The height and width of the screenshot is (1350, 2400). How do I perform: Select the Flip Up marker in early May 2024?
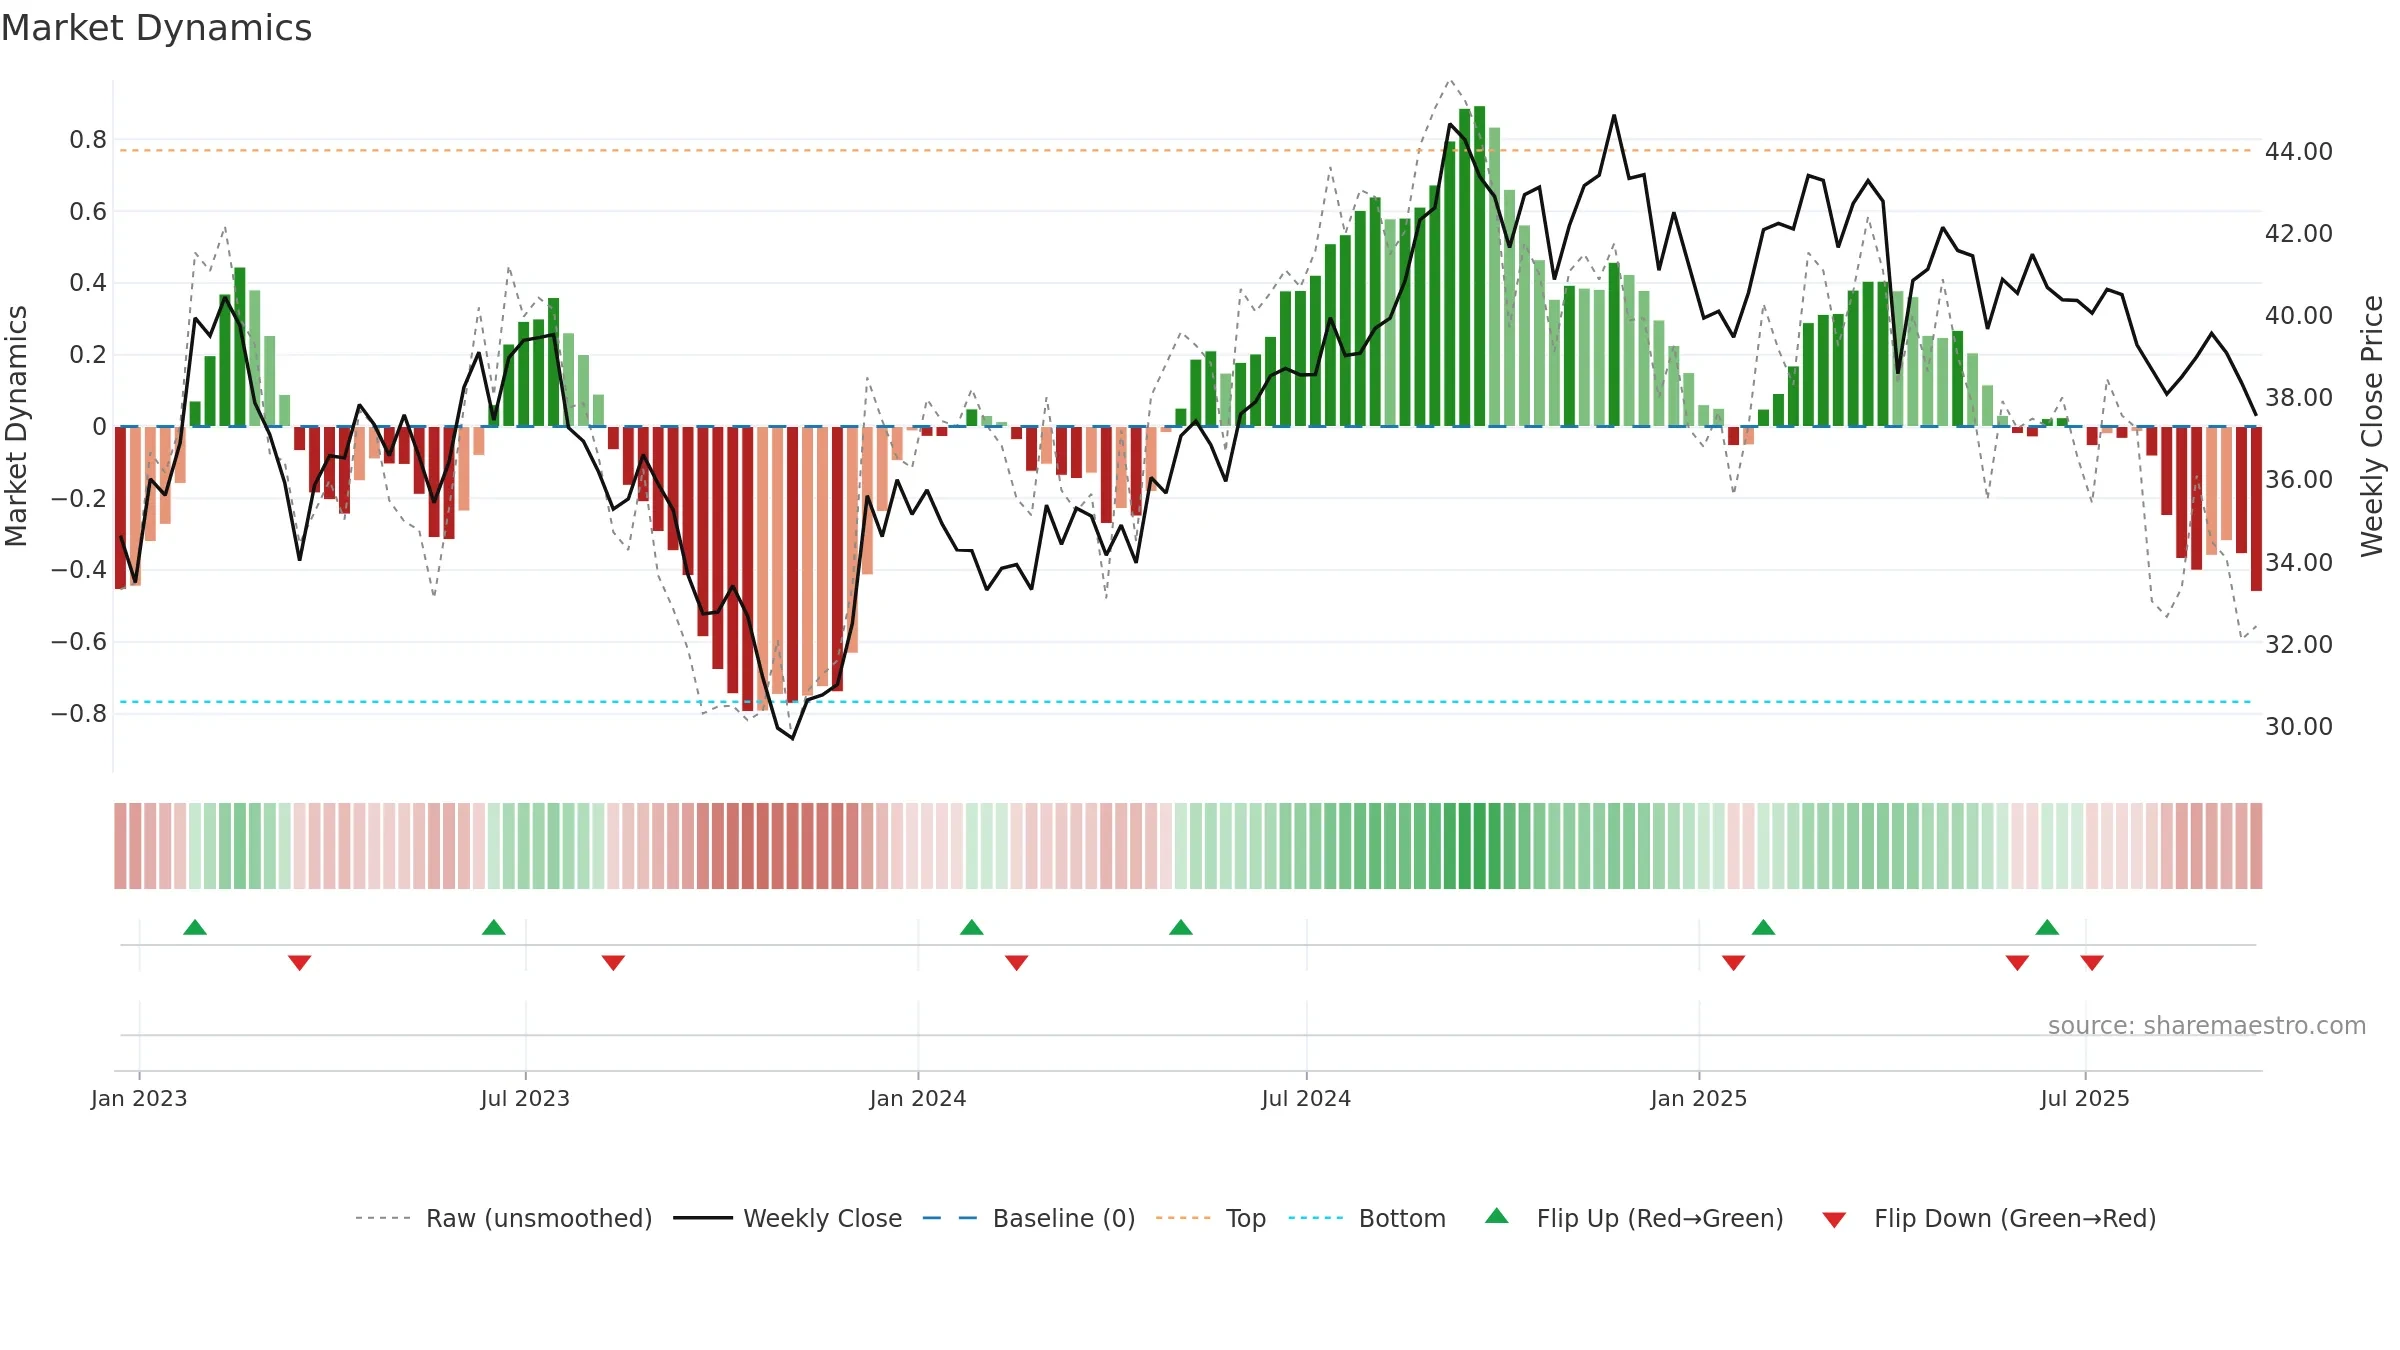click(x=1181, y=927)
